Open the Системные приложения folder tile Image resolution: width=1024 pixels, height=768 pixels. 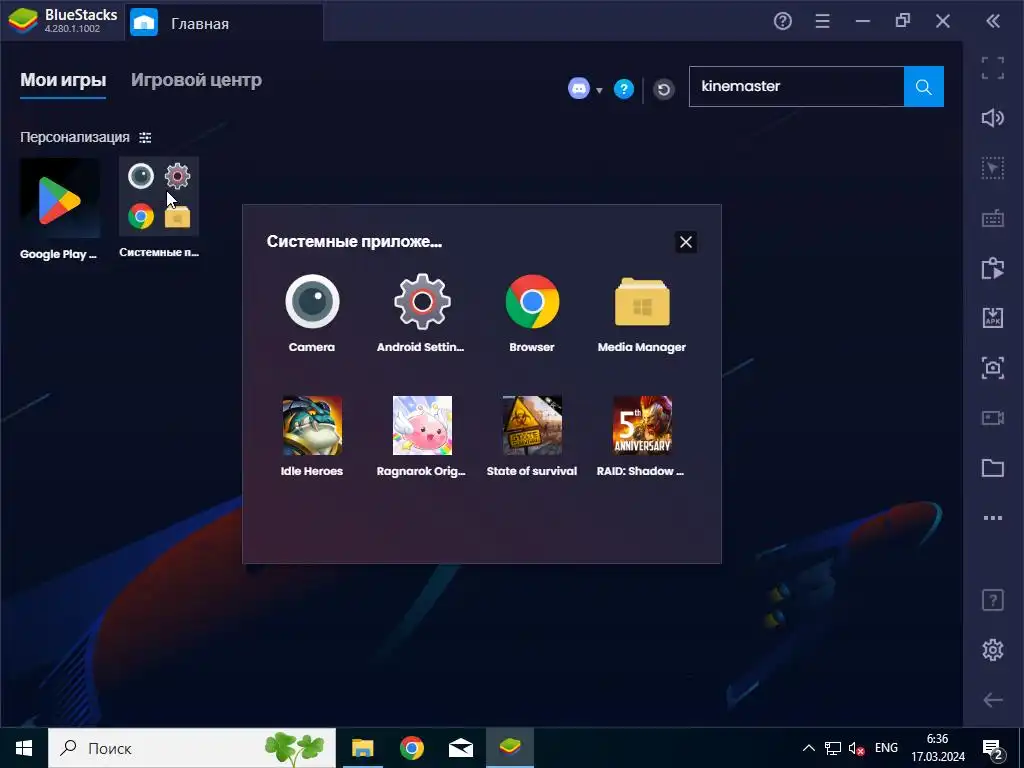(x=159, y=197)
